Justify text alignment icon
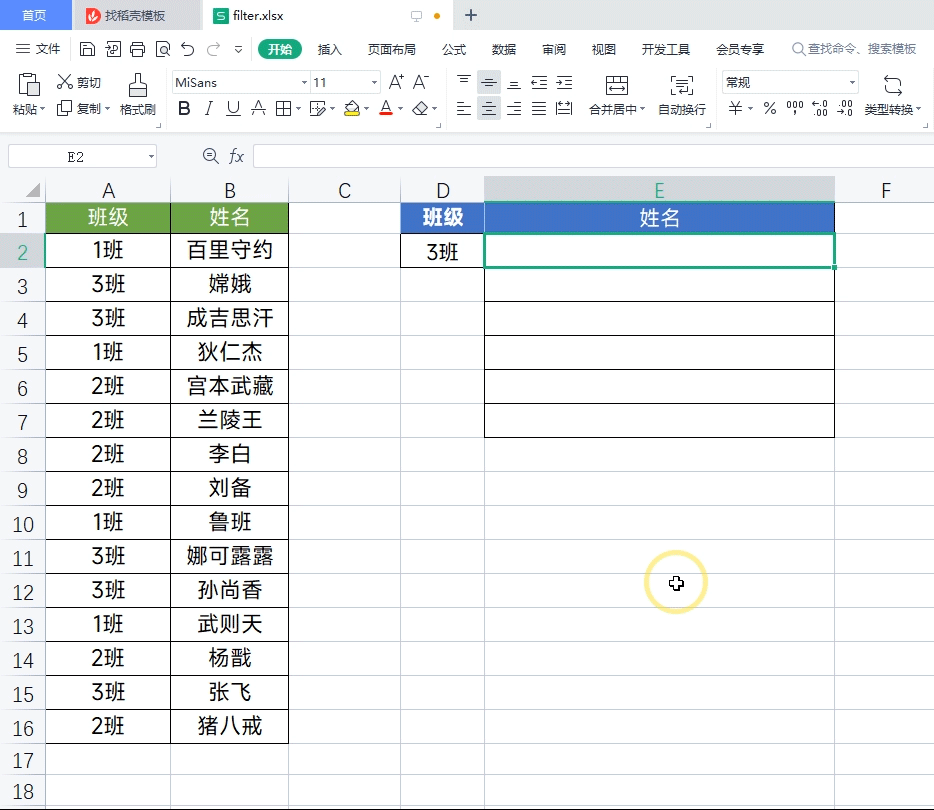 pyautogui.click(x=539, y=108)
